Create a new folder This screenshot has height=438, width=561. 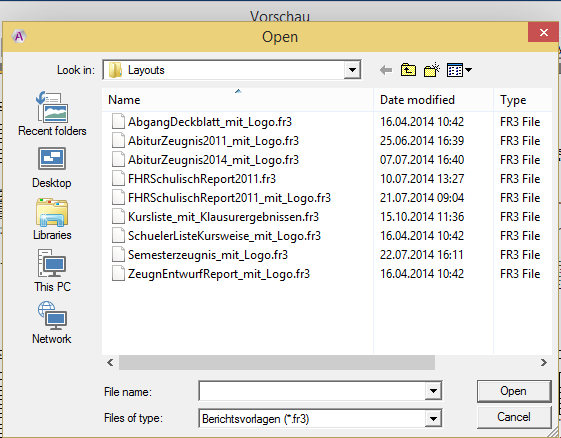(x=431, y=70)
